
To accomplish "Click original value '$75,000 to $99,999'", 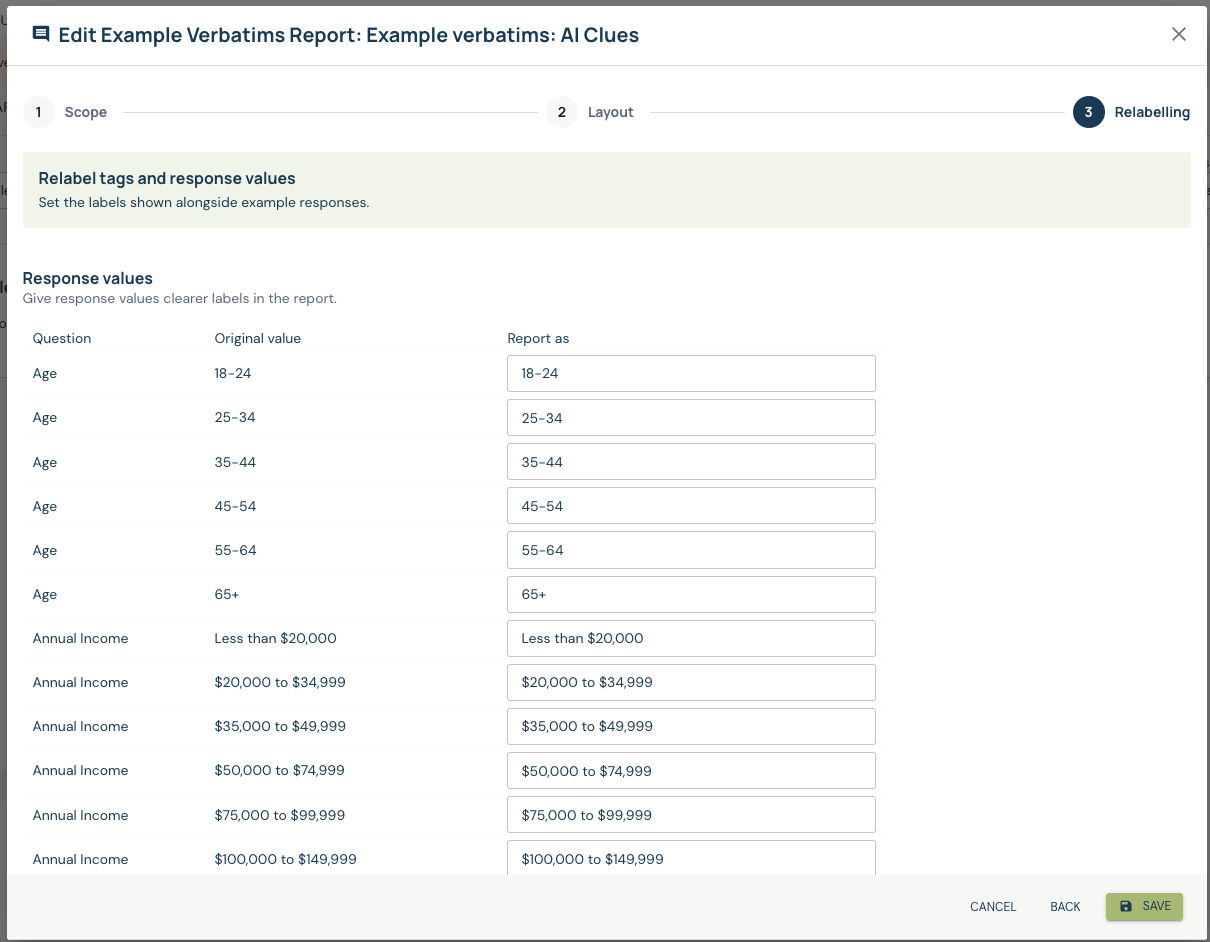I will click(x=280, y=815).
